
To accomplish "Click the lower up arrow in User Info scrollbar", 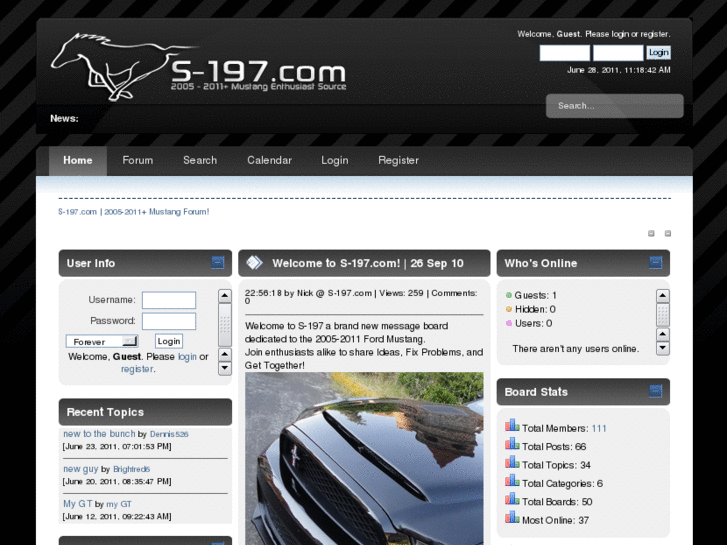I will click(x=225, y=355).
